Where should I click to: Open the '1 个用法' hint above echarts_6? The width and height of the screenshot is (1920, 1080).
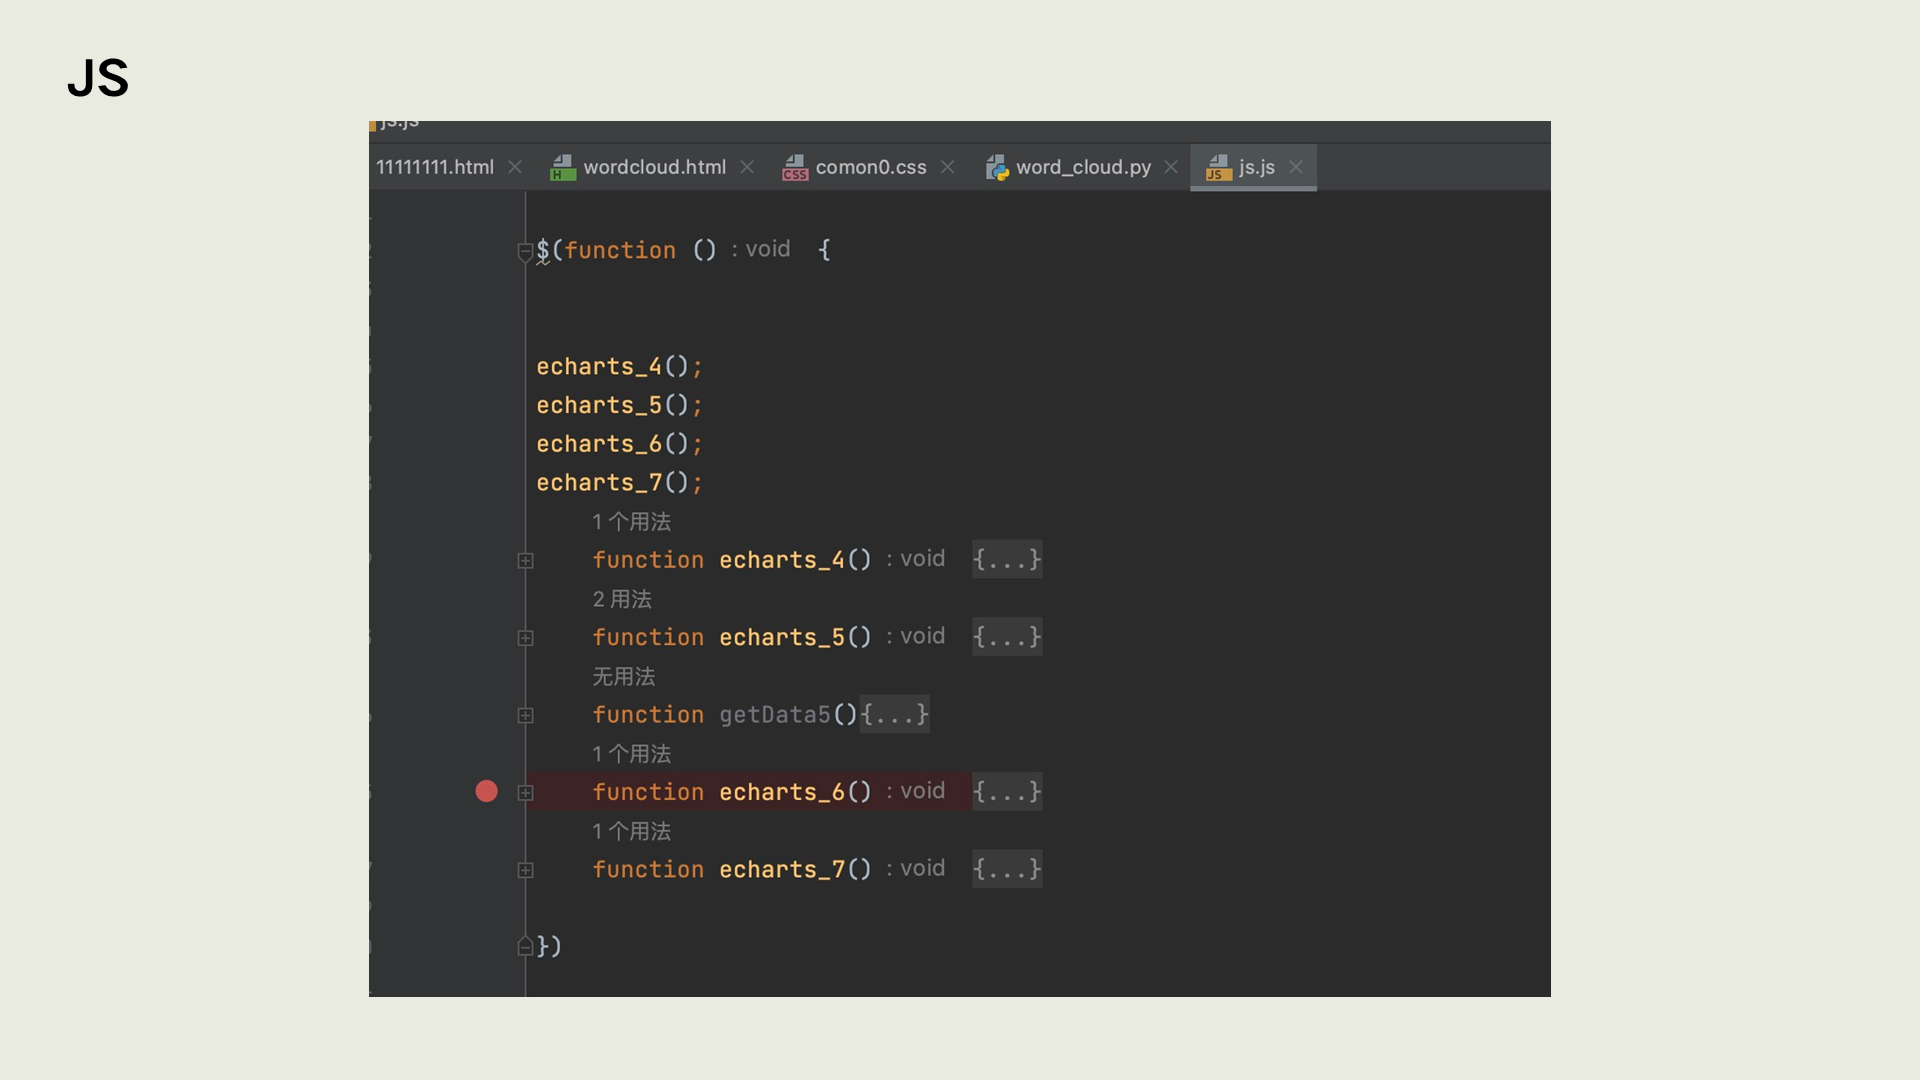631,754
